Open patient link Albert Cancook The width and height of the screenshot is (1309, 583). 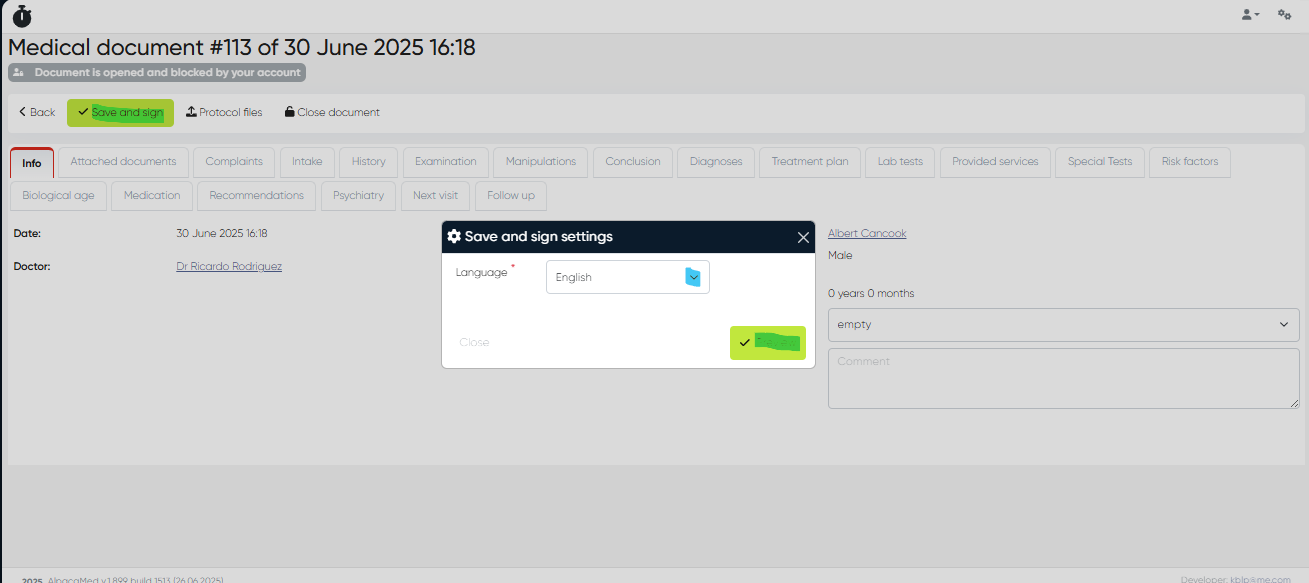pyautogui.click(x=867, y=234)
